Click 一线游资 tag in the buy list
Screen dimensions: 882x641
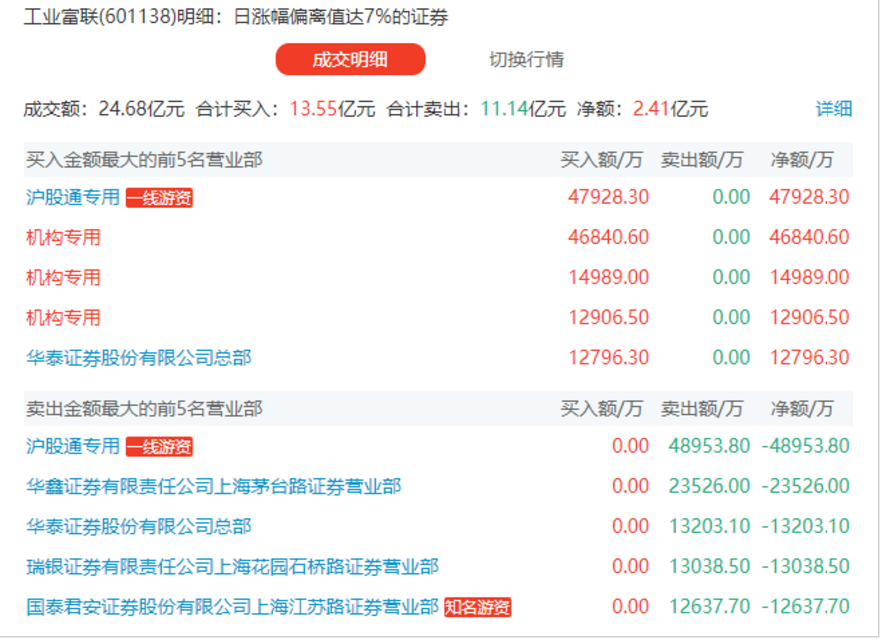159,198
